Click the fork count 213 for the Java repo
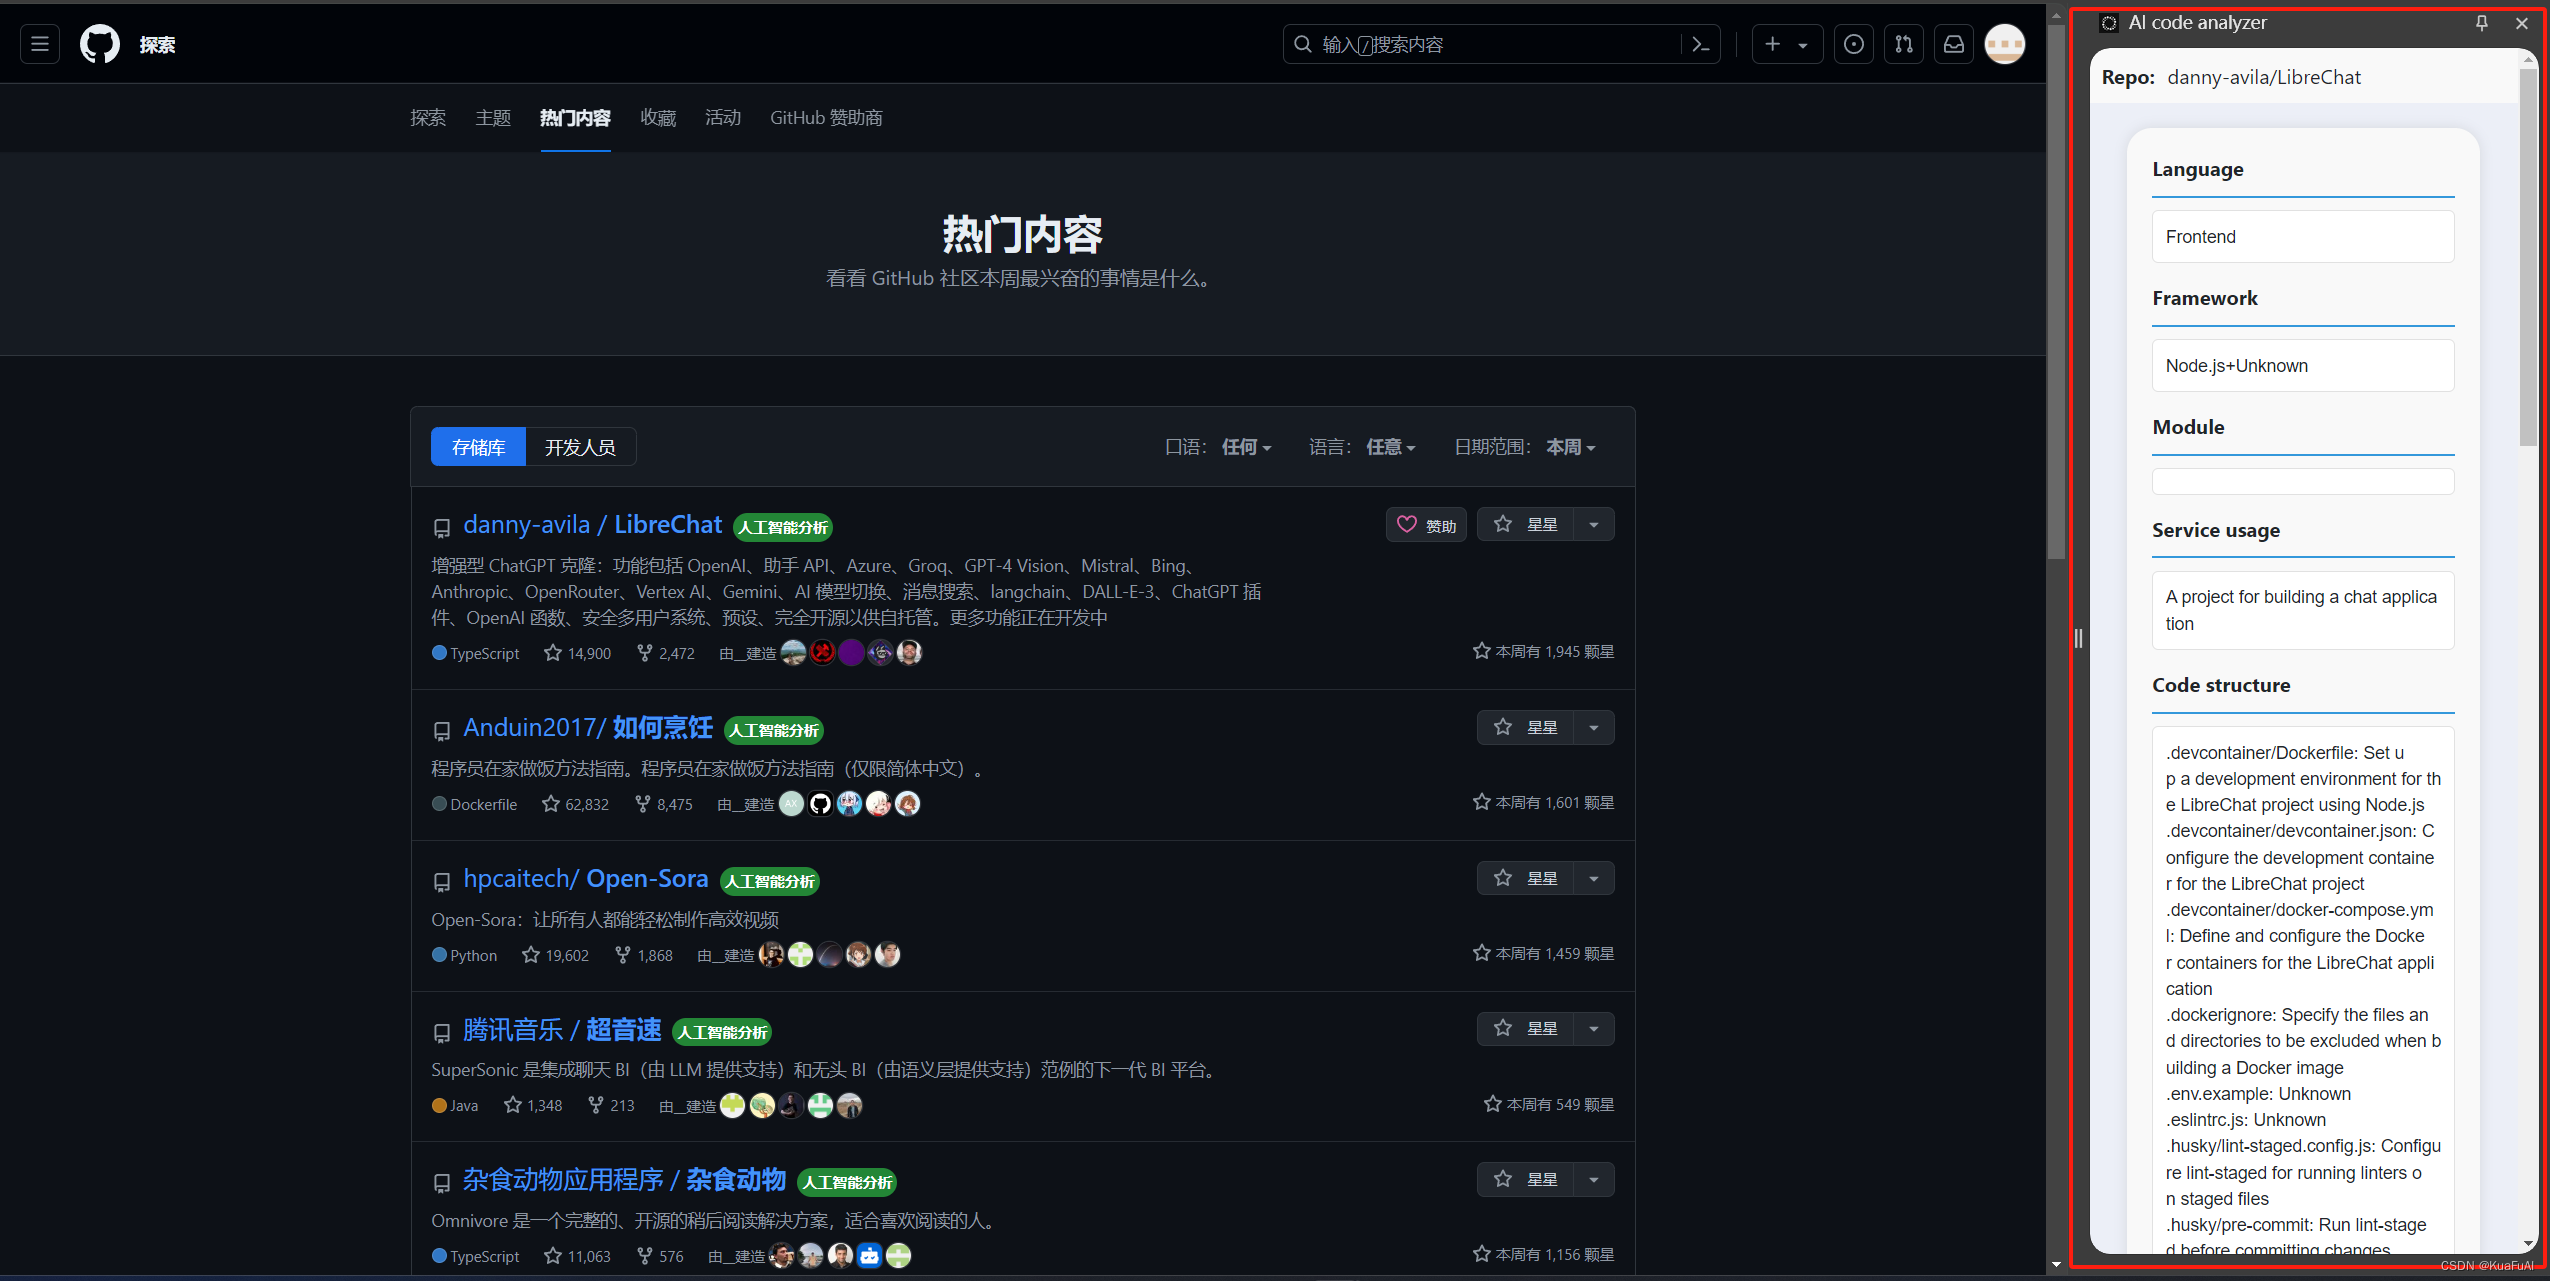The height and width of the screenshot is (1281, 2550). pyautogui.click(x=611, y=1105)
